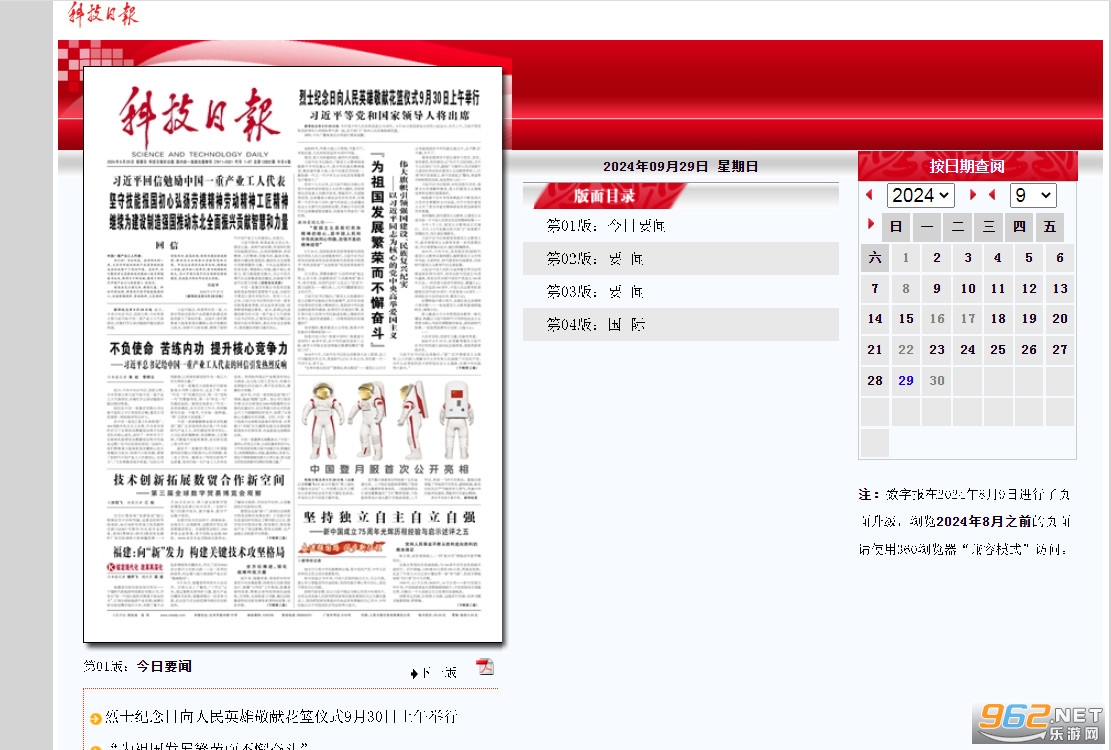
Task: Select September 7 in the calendar
Action: (875, 288)
